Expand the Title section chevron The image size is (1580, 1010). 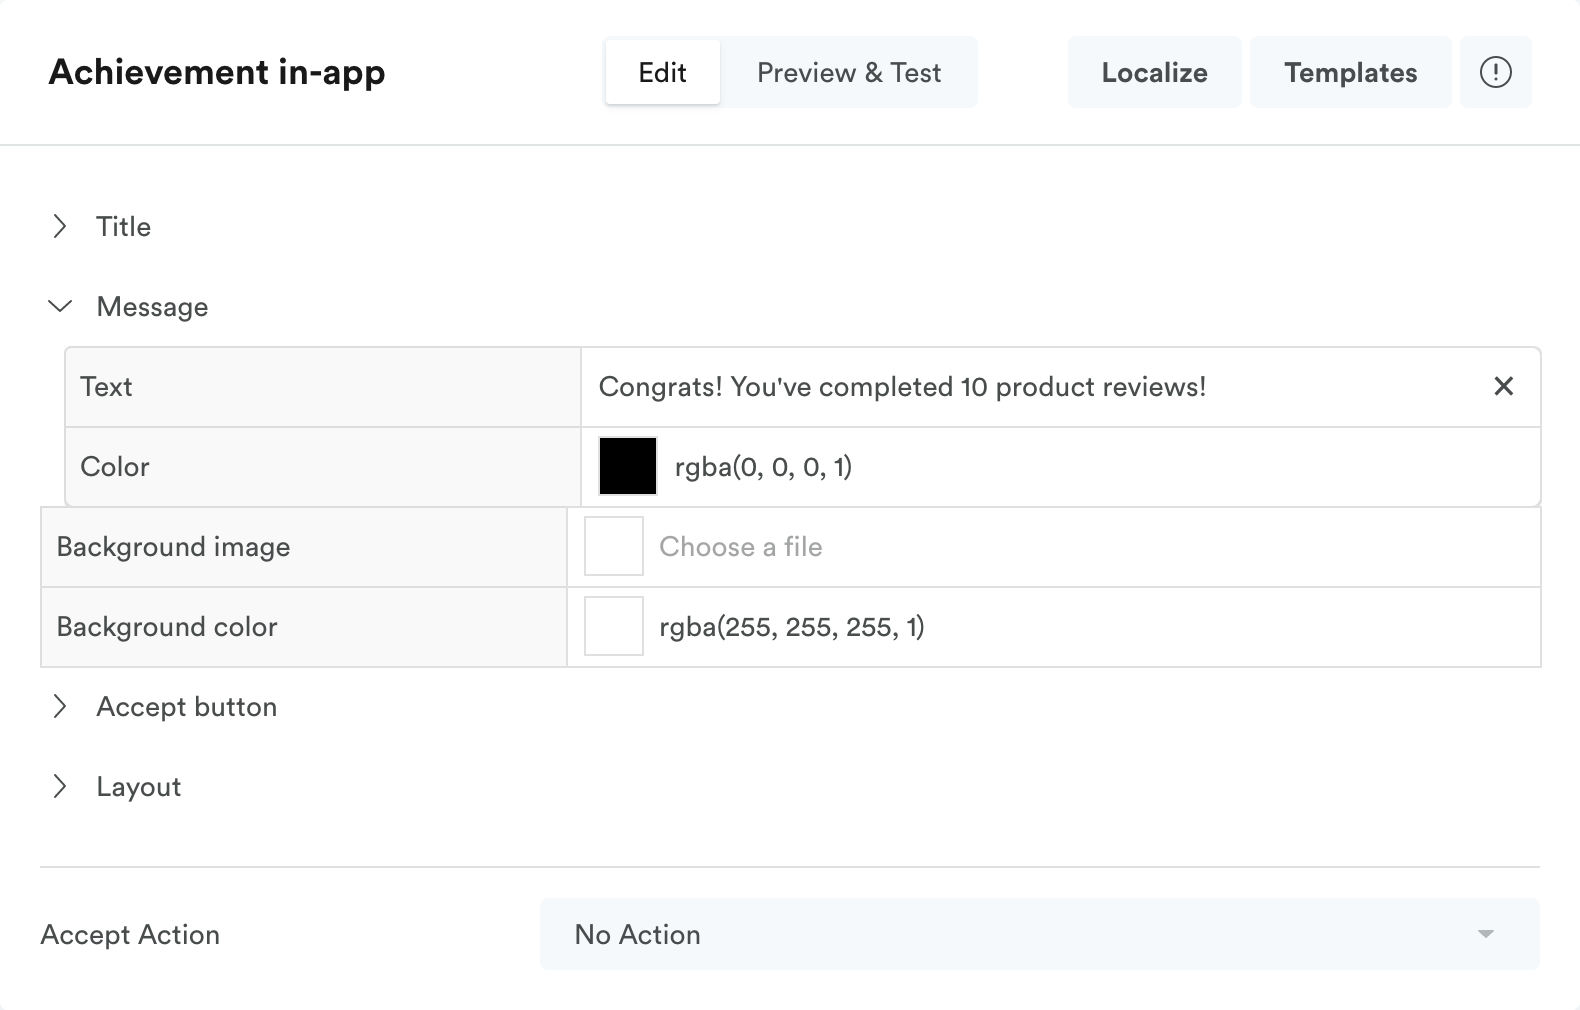pyautogui.click(x=60, y=227)
